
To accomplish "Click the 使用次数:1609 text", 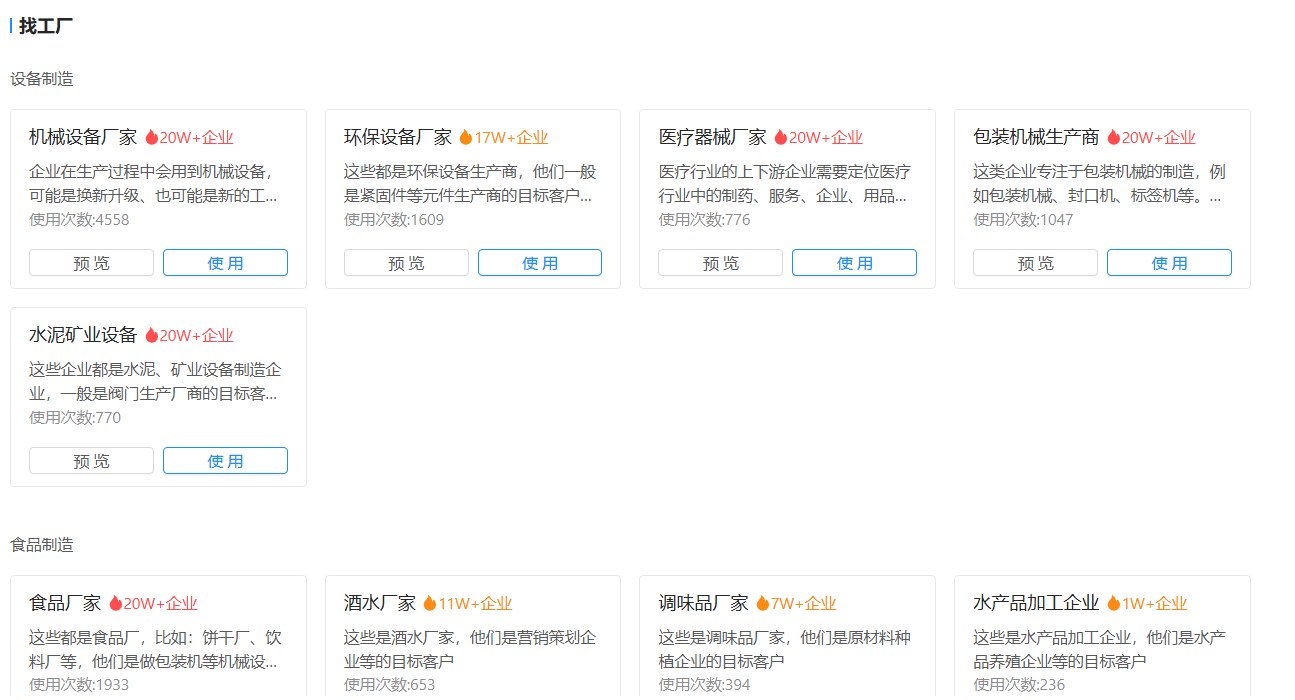I will pos(394,219).
